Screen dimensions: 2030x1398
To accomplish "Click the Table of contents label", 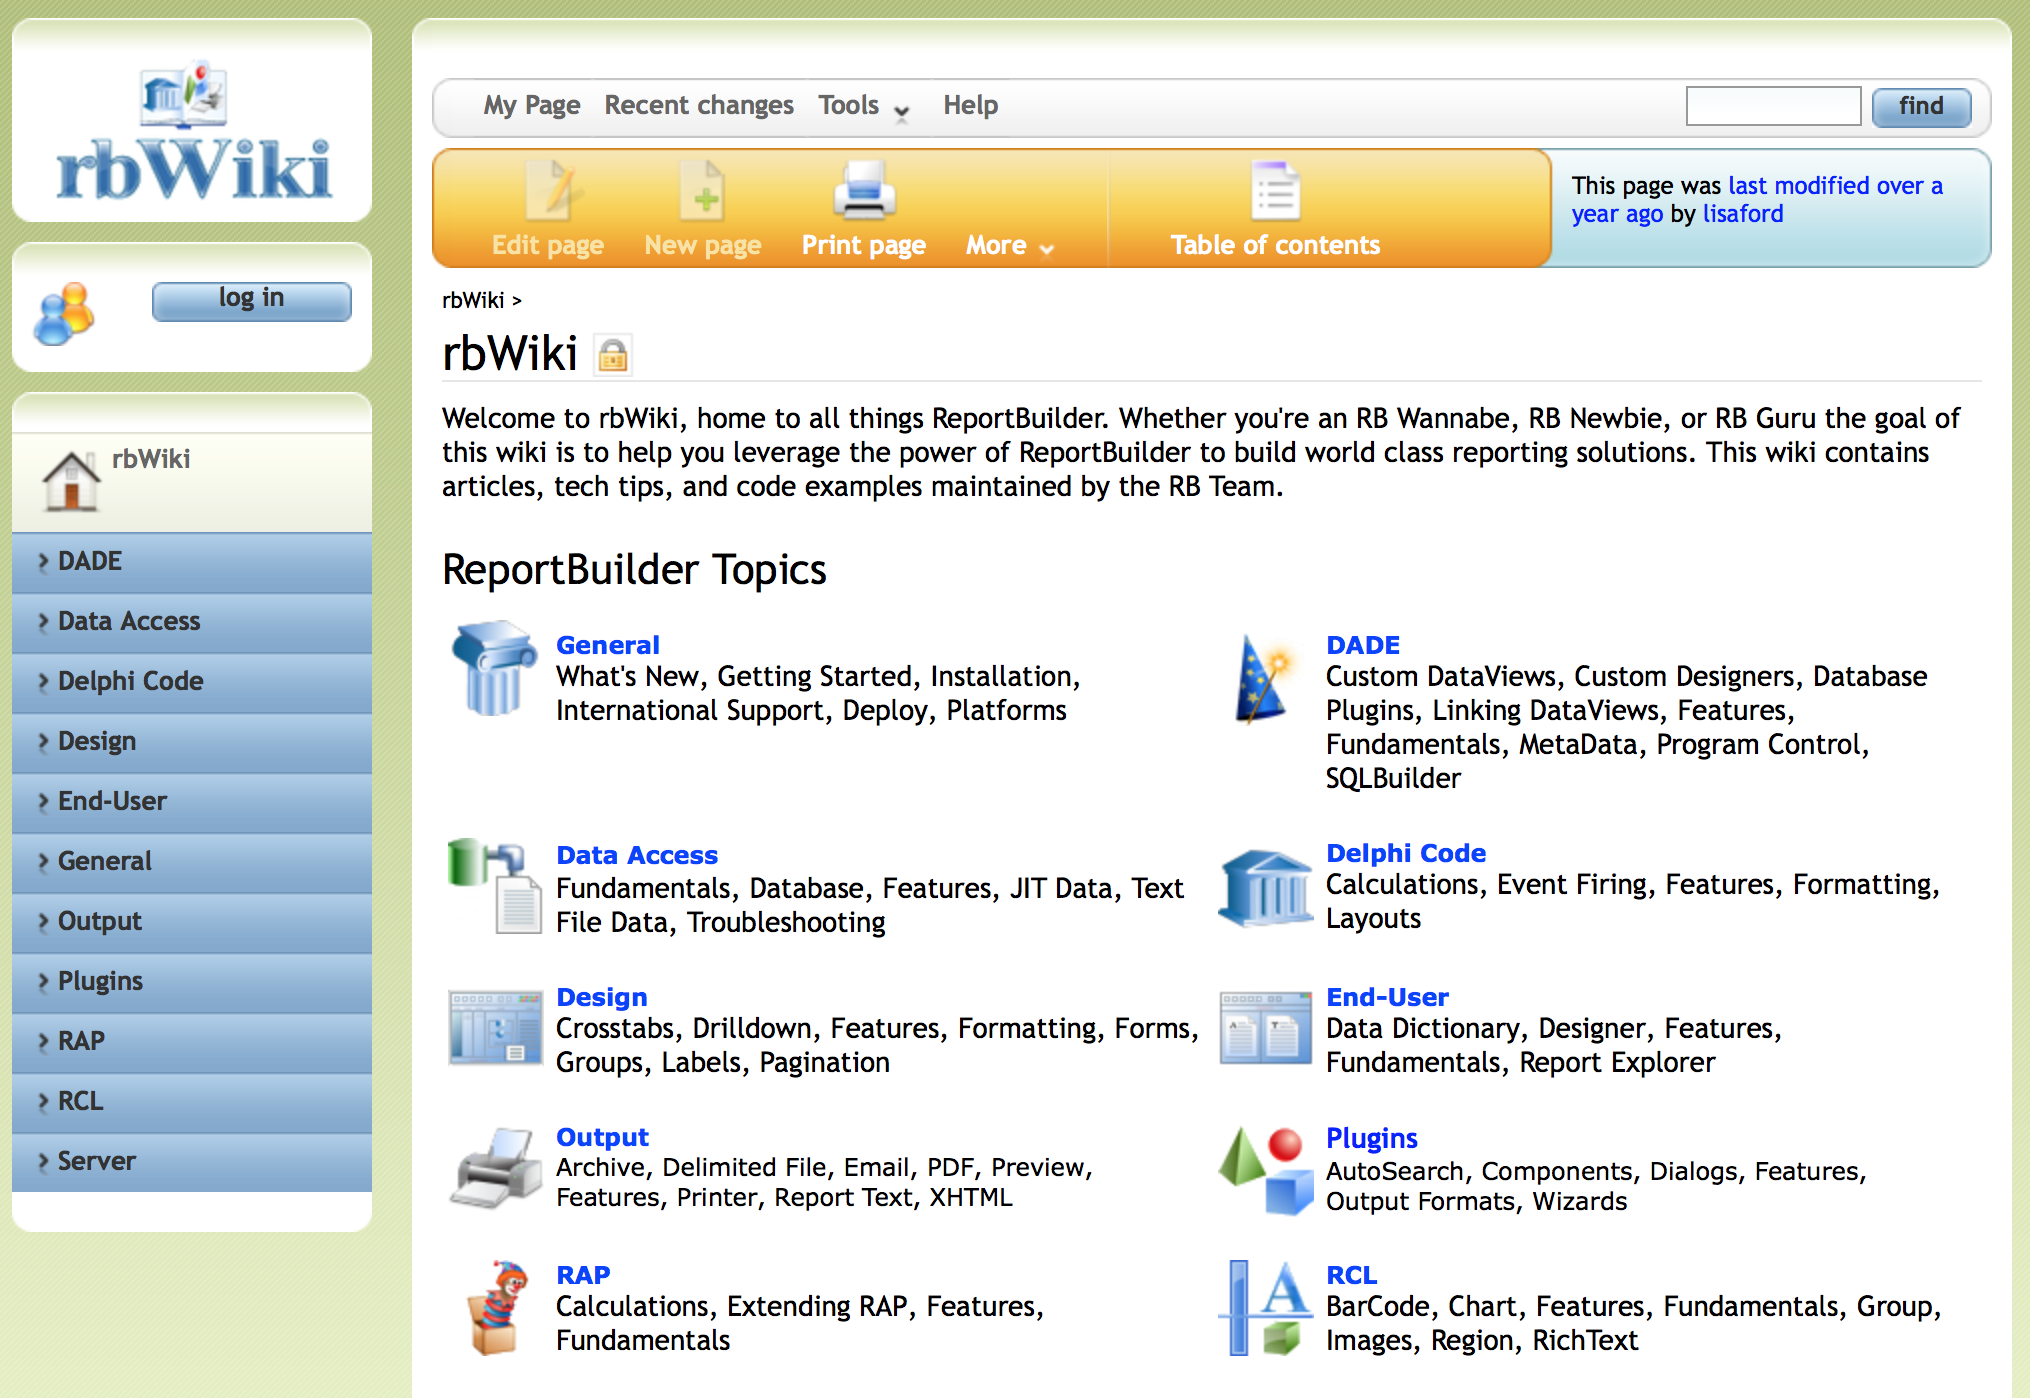I will [x=1275, y=246].
